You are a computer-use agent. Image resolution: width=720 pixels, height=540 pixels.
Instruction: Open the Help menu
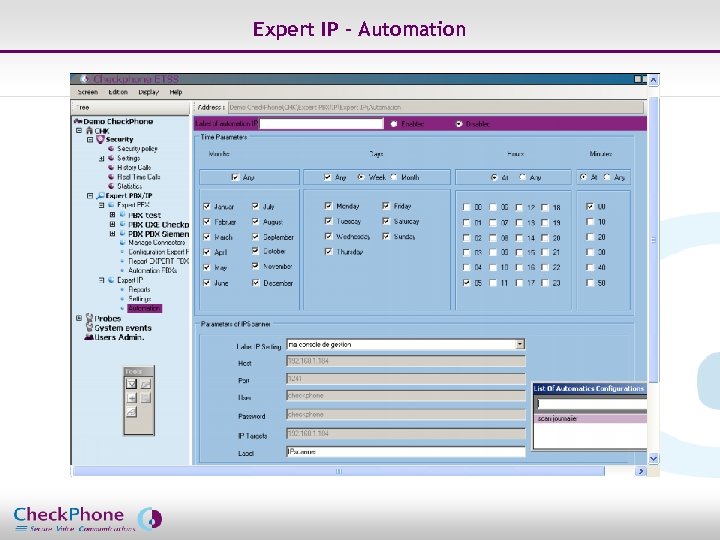tap(176, 92)
